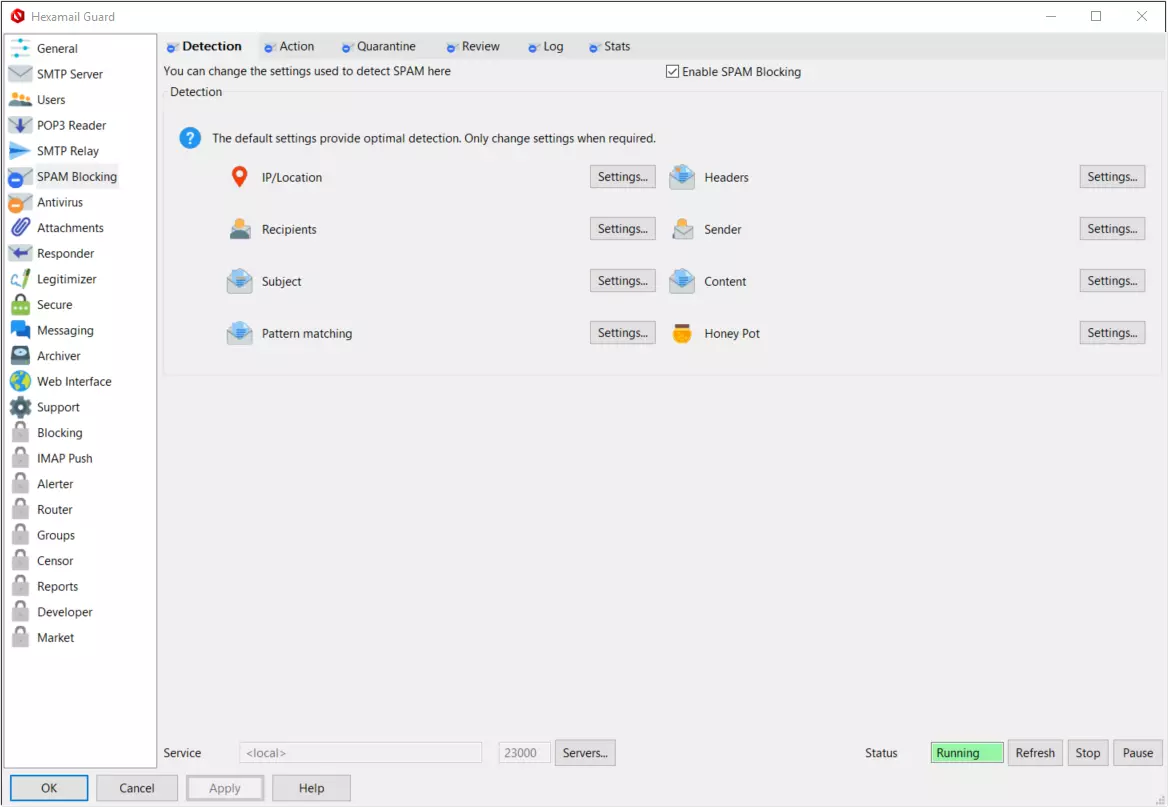This screenshot has height=807, width=1168.
Task: Select Legitimizer in the sidebar
Action: point(66,279)
